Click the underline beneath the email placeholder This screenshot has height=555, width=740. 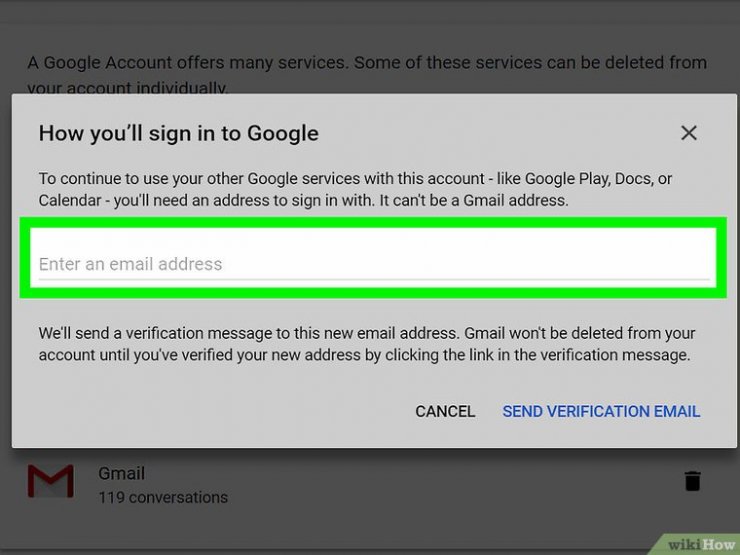370,279
